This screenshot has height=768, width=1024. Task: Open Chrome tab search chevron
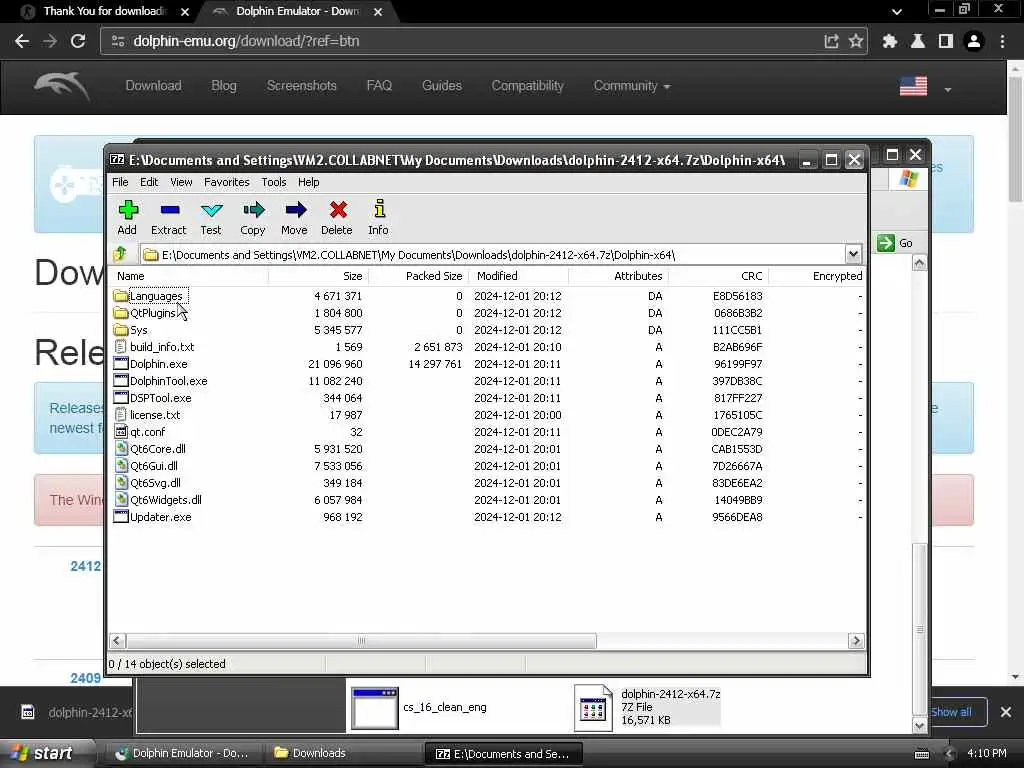click(897, 11)
